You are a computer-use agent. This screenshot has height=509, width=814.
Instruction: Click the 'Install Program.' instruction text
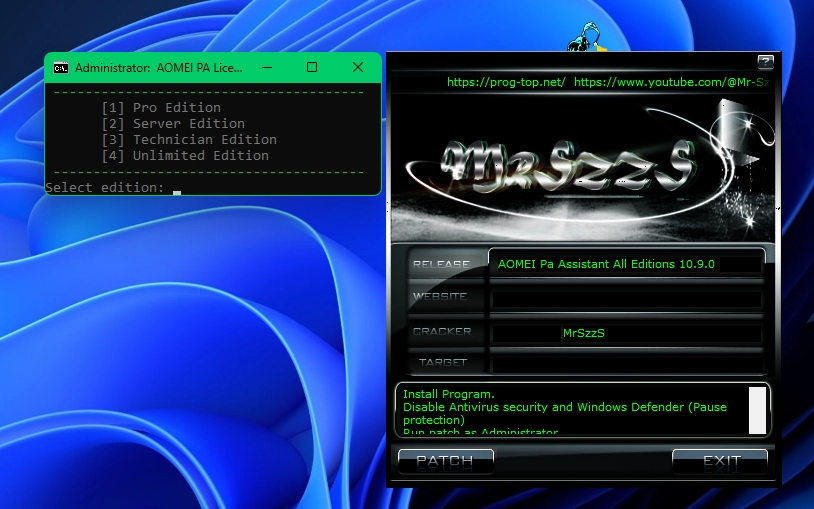[x=449, y=394]
